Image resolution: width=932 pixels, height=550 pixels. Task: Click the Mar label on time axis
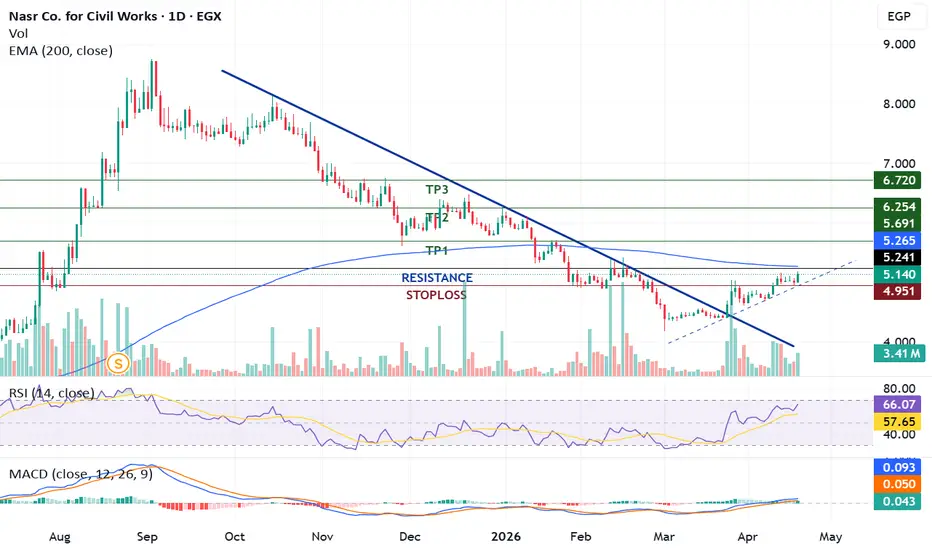tap(664, 536)
